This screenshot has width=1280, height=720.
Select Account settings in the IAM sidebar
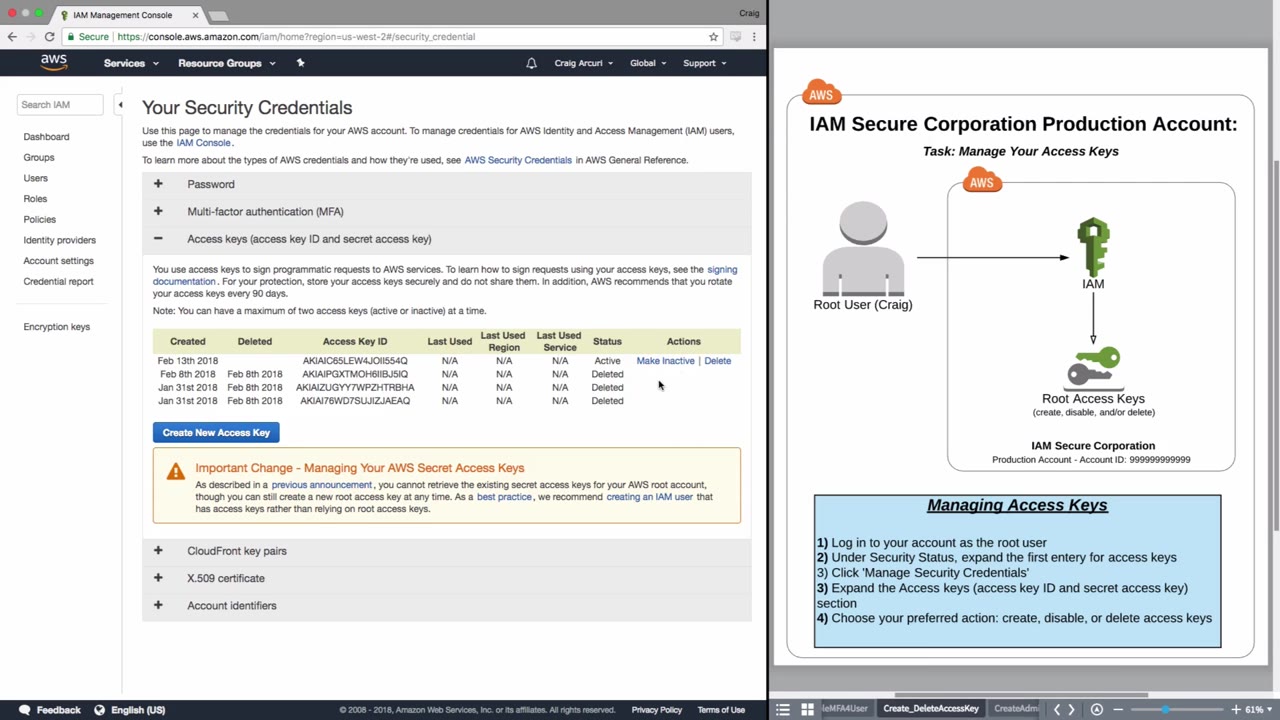pyautogui.click(x=58, y=261)
